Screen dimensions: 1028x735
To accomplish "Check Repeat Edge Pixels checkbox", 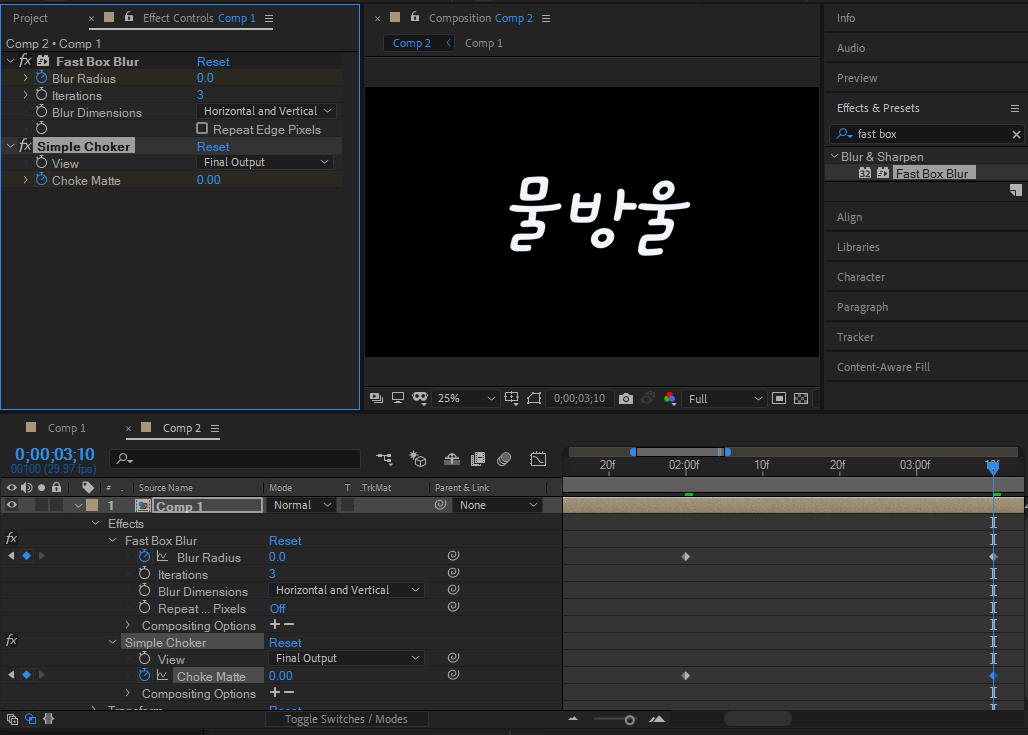I will click(202, 129).
